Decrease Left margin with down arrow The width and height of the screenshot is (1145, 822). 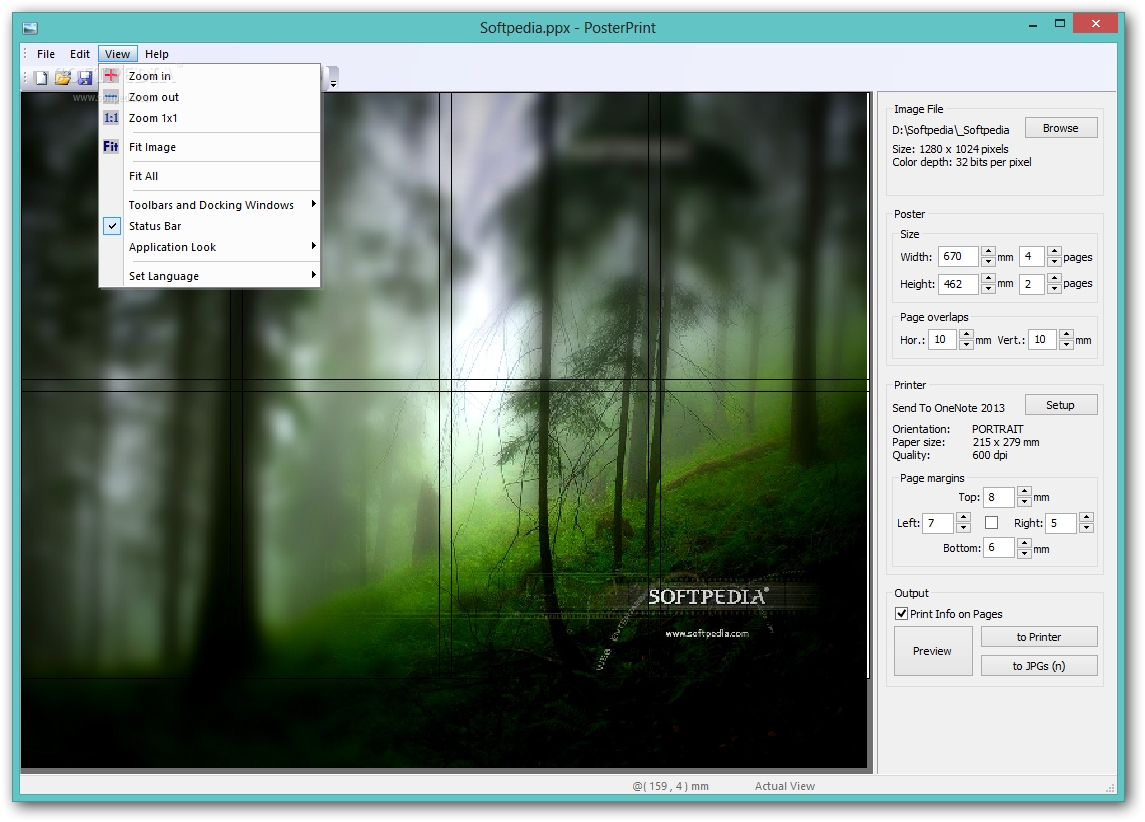pos(963,528)
